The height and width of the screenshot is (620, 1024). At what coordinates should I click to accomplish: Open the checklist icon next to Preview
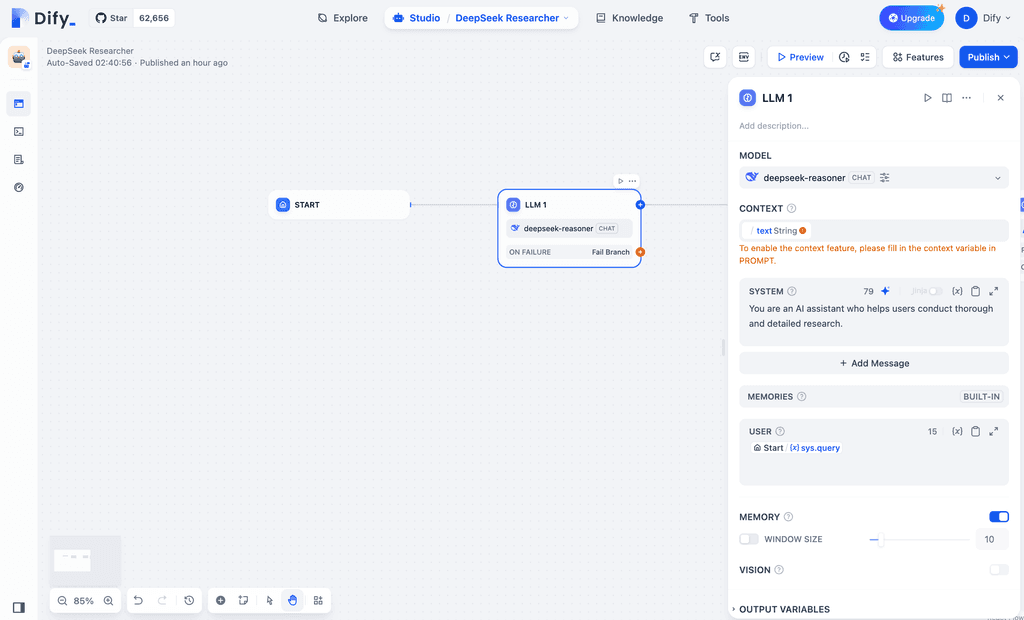[x=866, y=57]
